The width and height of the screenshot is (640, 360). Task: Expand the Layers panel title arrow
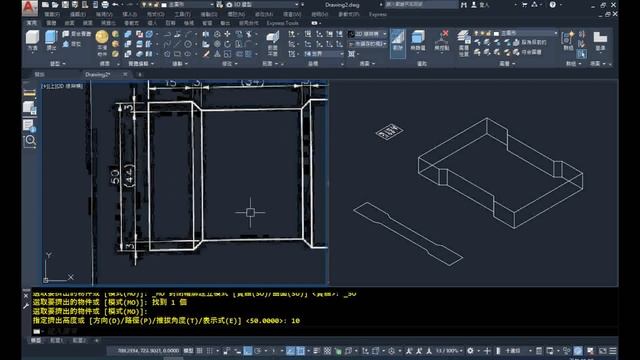513,64
